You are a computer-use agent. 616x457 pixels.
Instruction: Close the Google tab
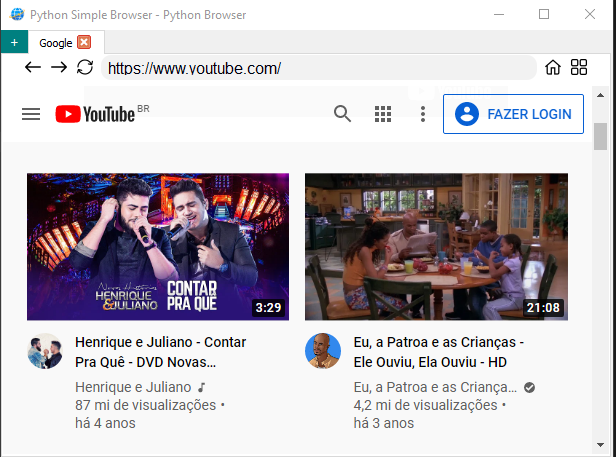coord(84,42)
